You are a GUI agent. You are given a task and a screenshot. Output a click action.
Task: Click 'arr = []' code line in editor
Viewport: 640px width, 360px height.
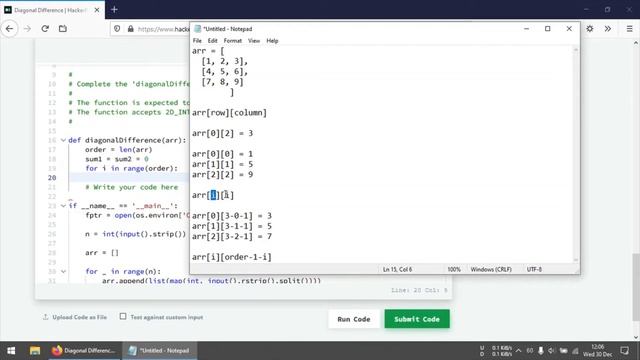pos(102,253)
